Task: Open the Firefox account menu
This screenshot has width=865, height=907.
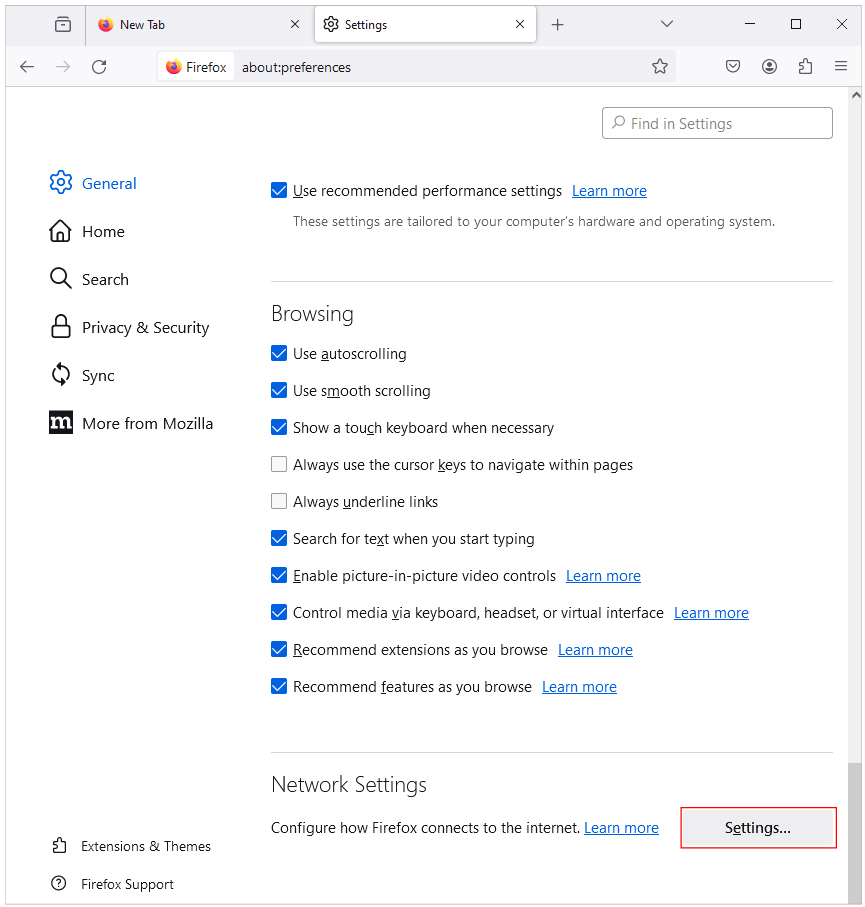Action: pos(769,66)
